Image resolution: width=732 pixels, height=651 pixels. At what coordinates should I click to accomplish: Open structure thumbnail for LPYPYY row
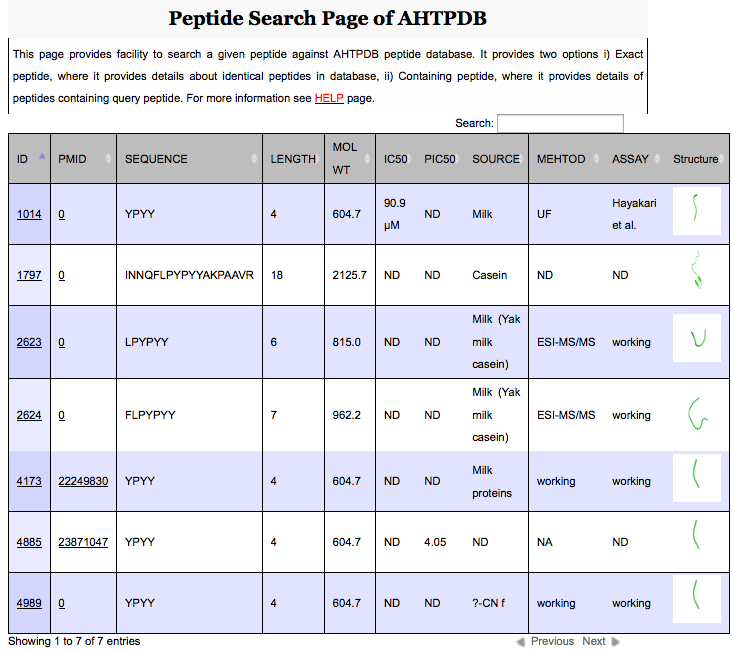697,341
